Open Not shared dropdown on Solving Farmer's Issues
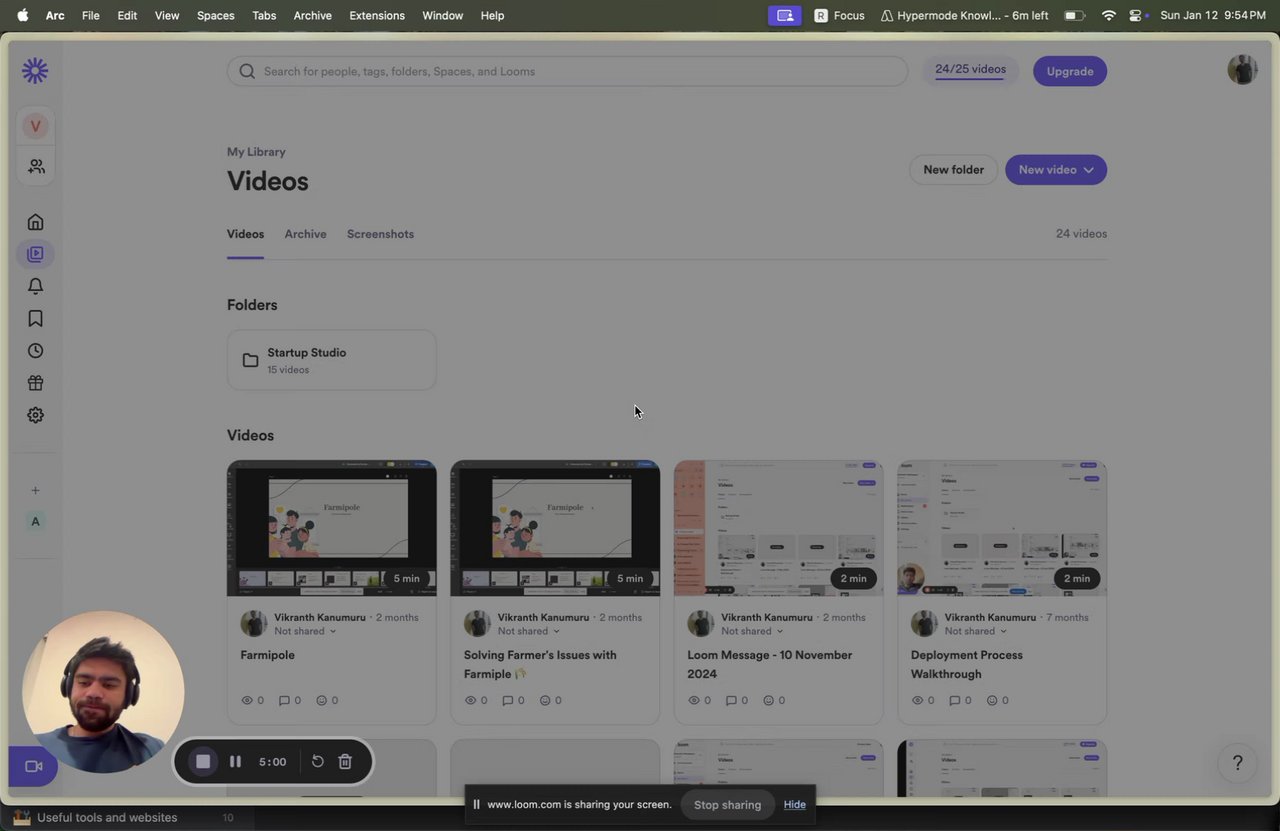Viewport: 1280px width, 831px height. (x=529, y=631)
